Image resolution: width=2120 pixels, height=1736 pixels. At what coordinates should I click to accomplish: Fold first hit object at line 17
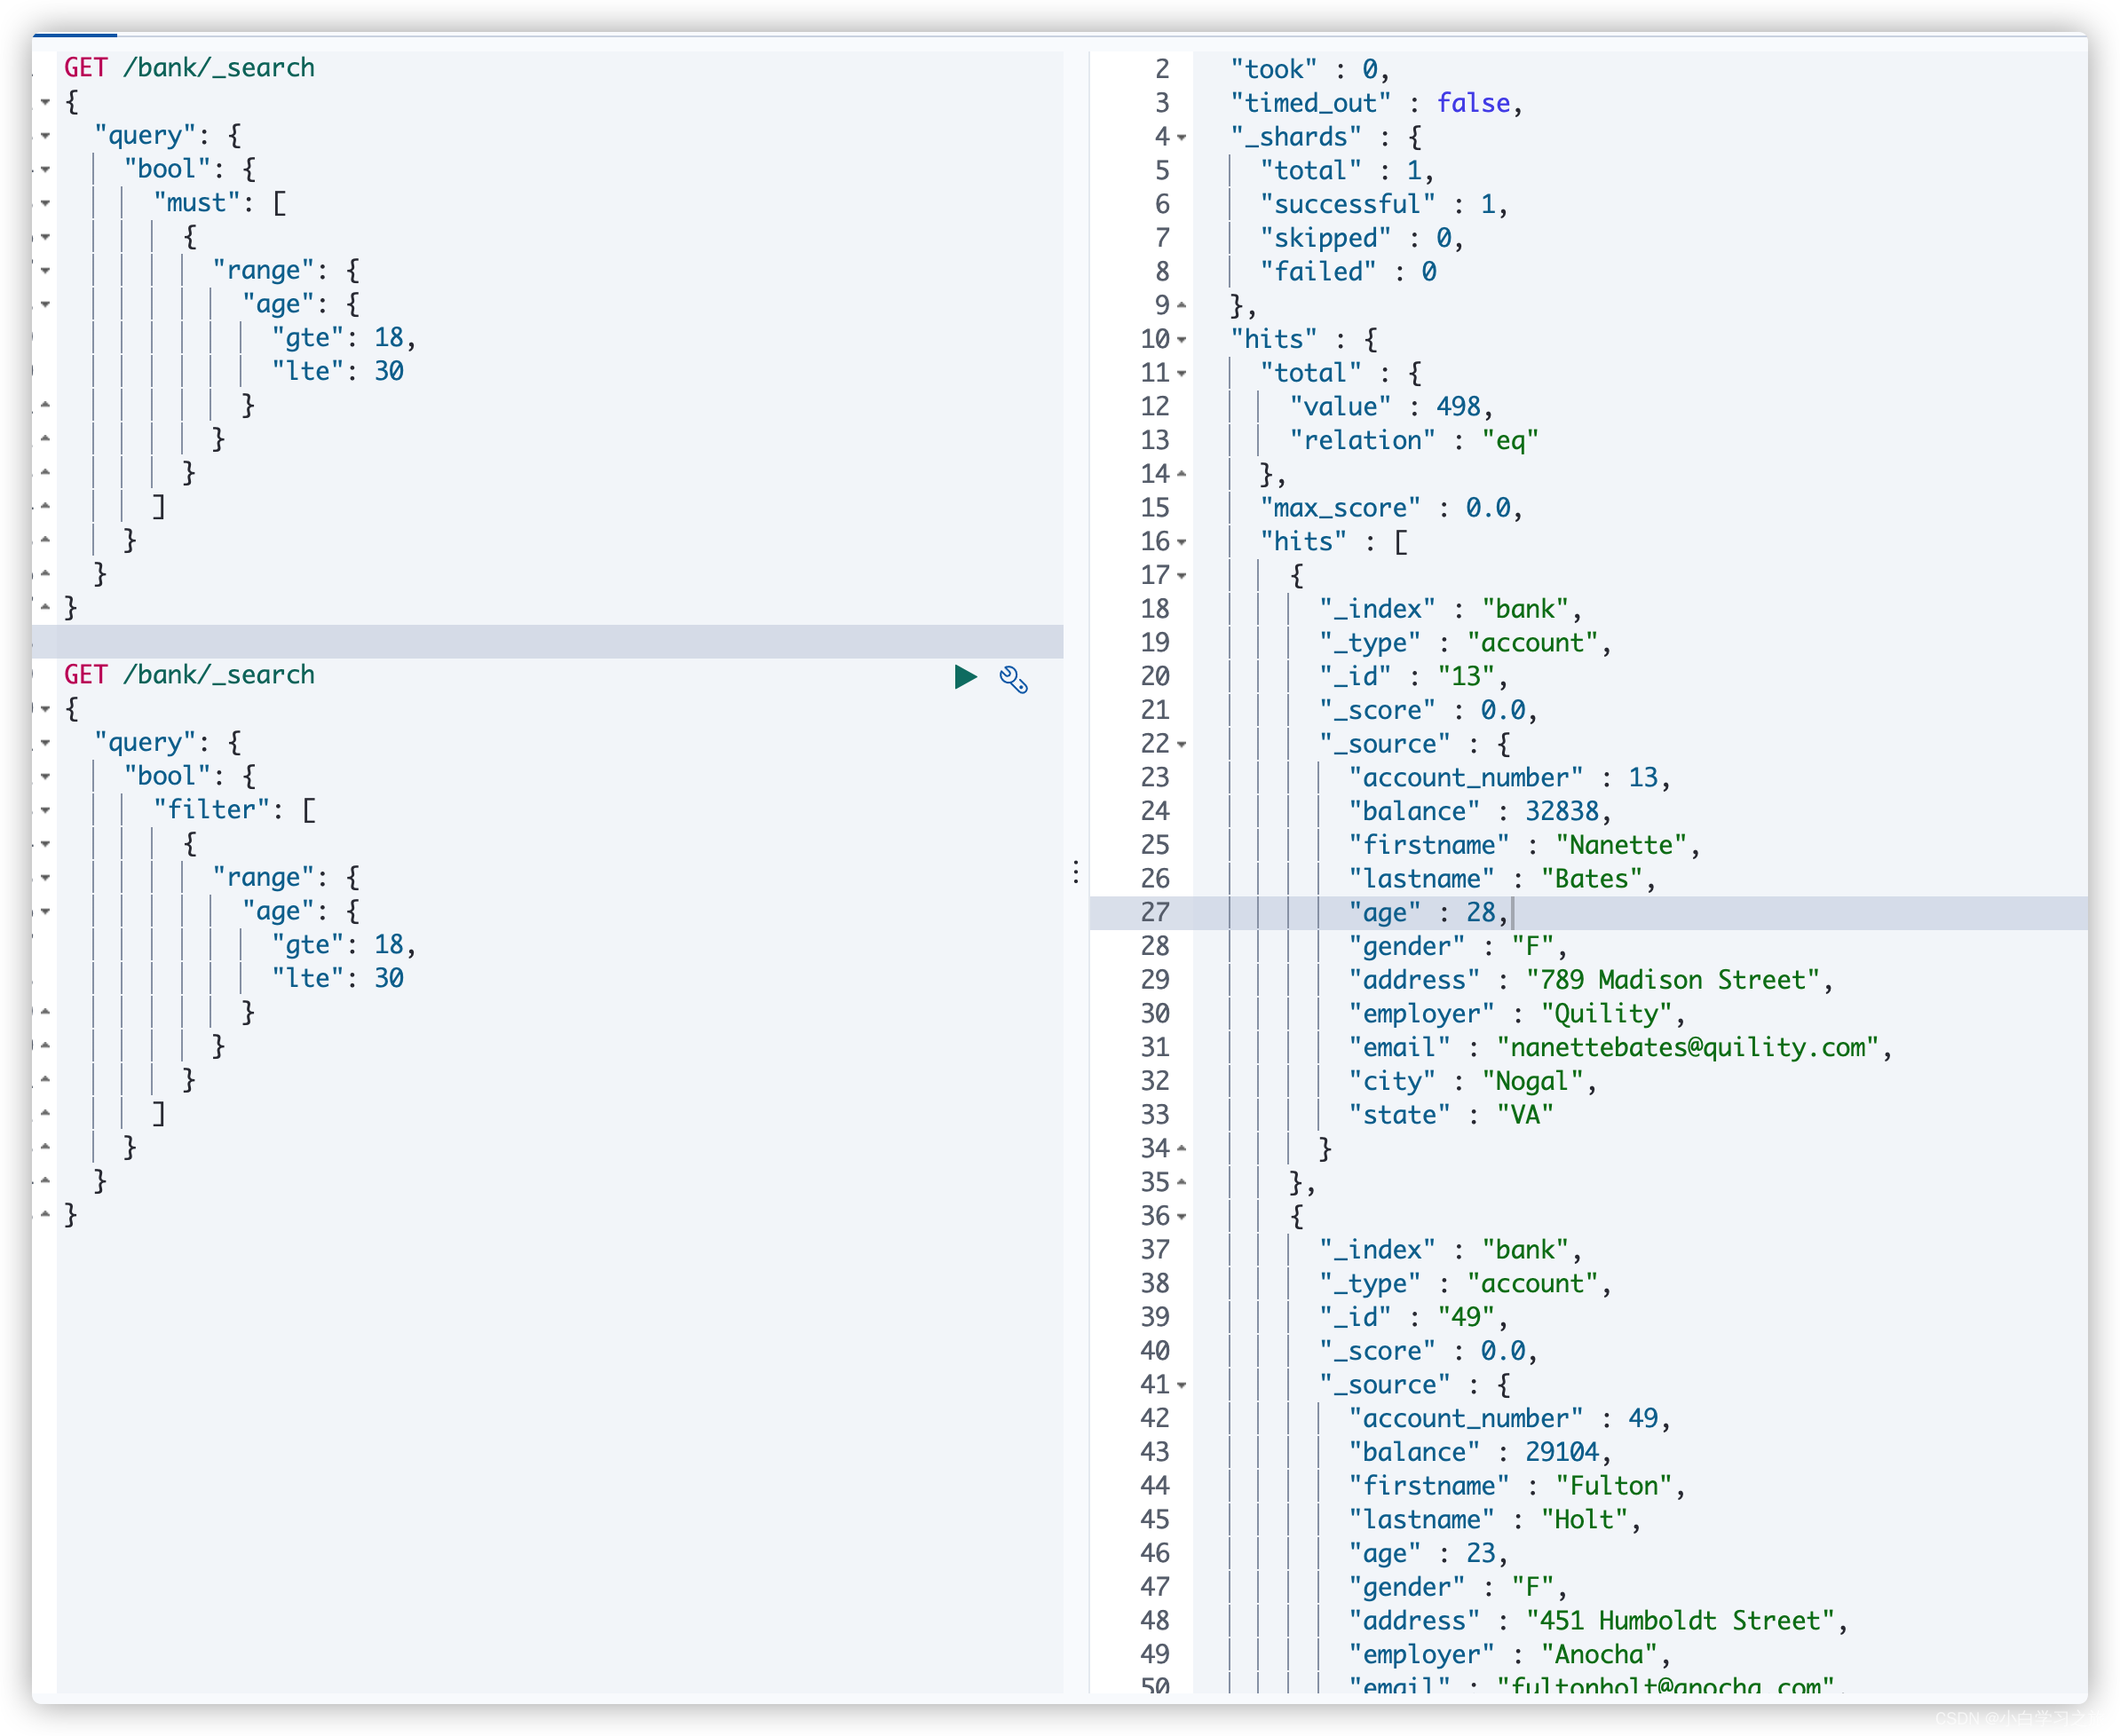click(x=1182, y=576)
